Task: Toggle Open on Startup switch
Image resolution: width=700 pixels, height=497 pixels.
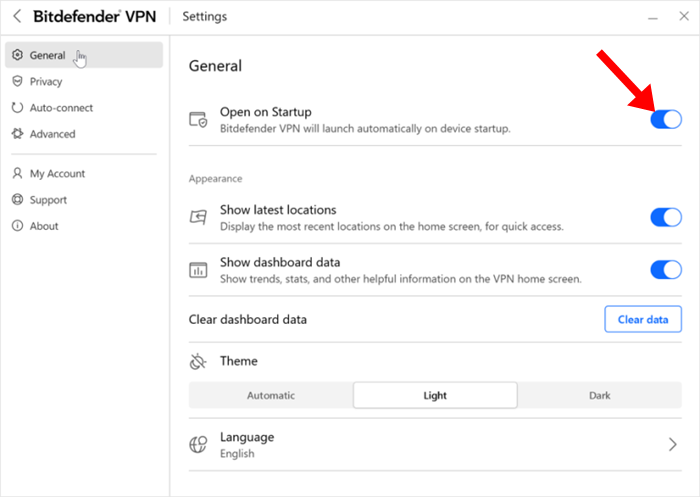Action: 666,119
